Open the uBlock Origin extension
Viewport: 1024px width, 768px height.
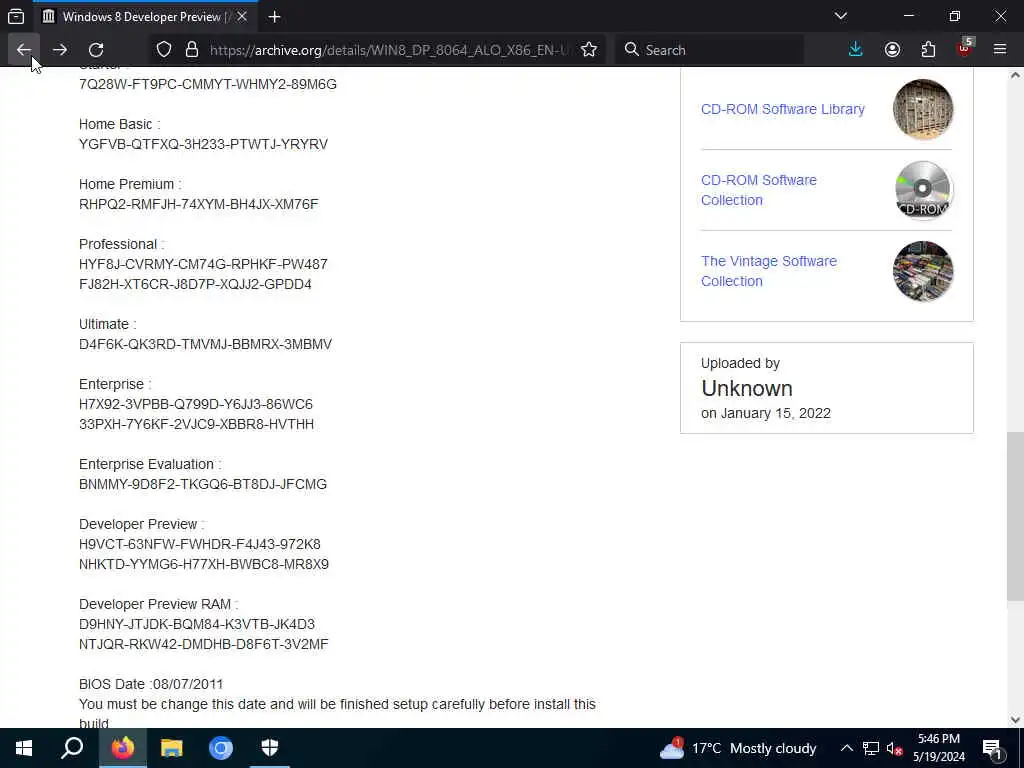tap(965, 48)
